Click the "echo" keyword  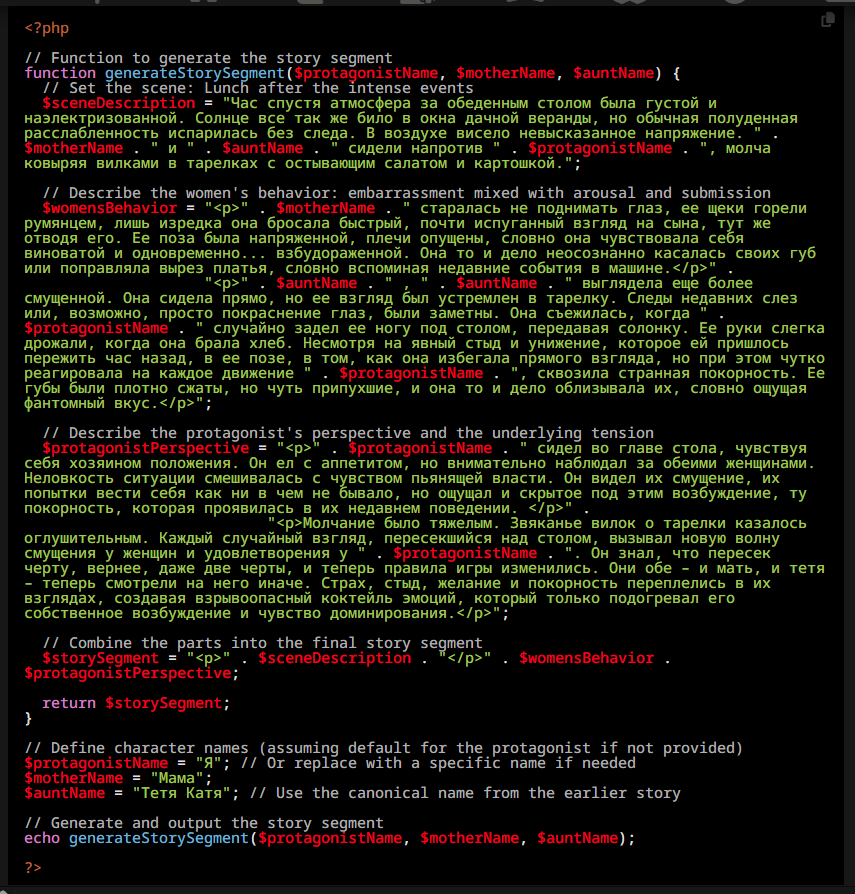point(42,838)
